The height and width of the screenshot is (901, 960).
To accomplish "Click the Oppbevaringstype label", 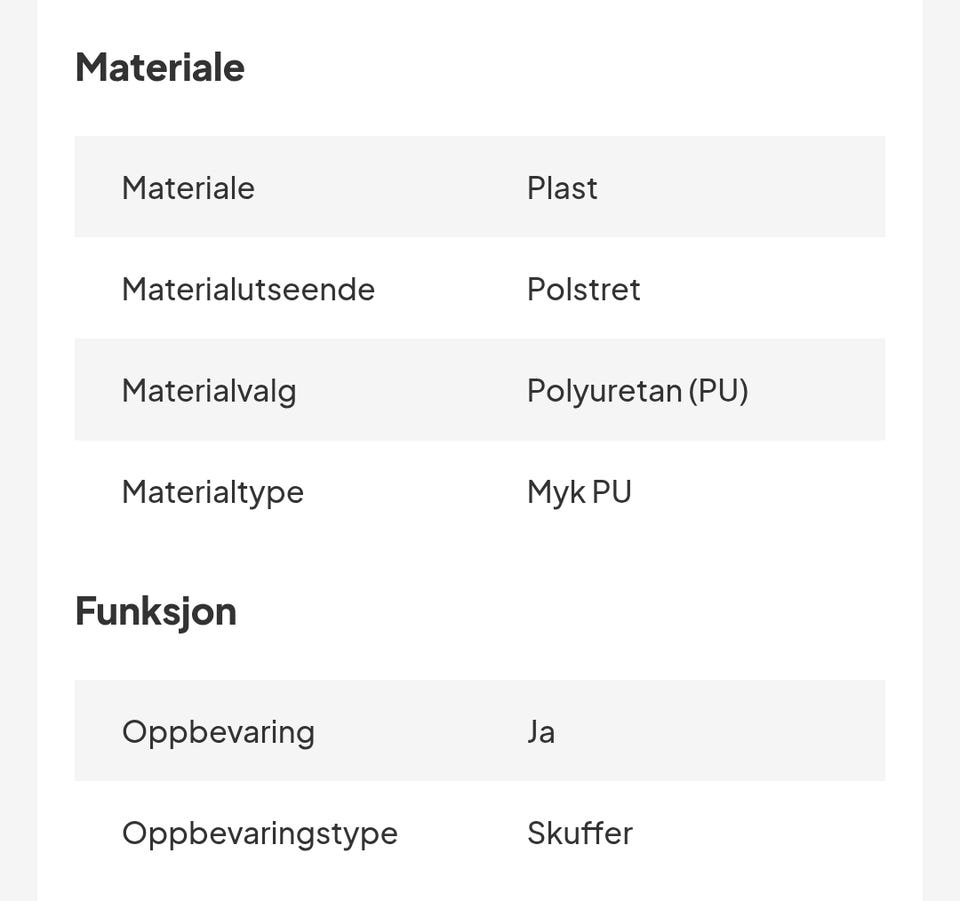I will (260, 833).
